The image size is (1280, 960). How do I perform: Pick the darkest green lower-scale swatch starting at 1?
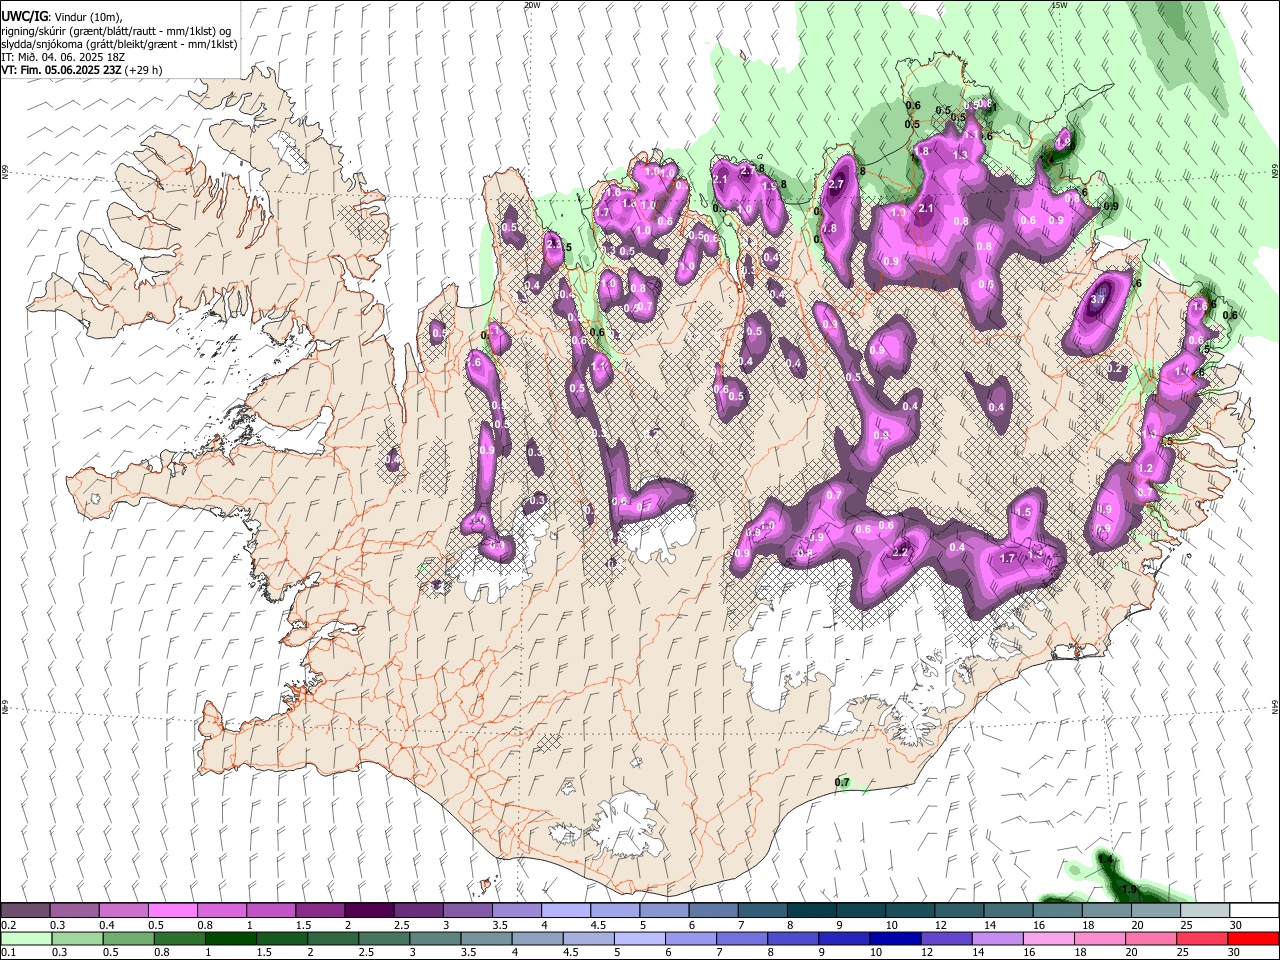pyautogui.click(x=230, y=938)
